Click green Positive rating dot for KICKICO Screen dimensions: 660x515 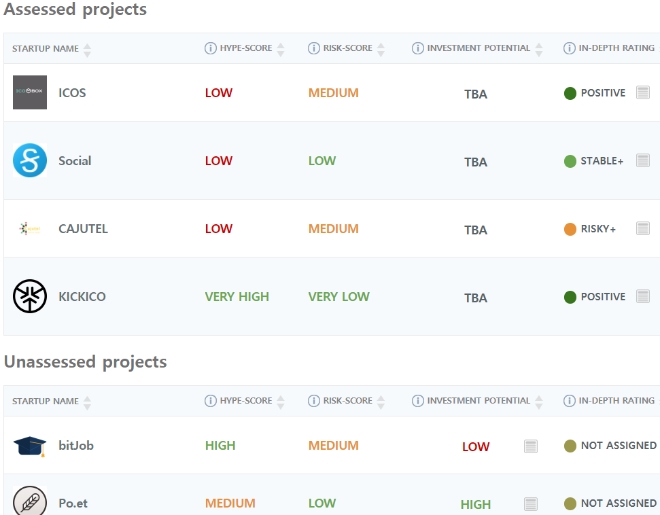pyautogui.click(x=570, y=297)
